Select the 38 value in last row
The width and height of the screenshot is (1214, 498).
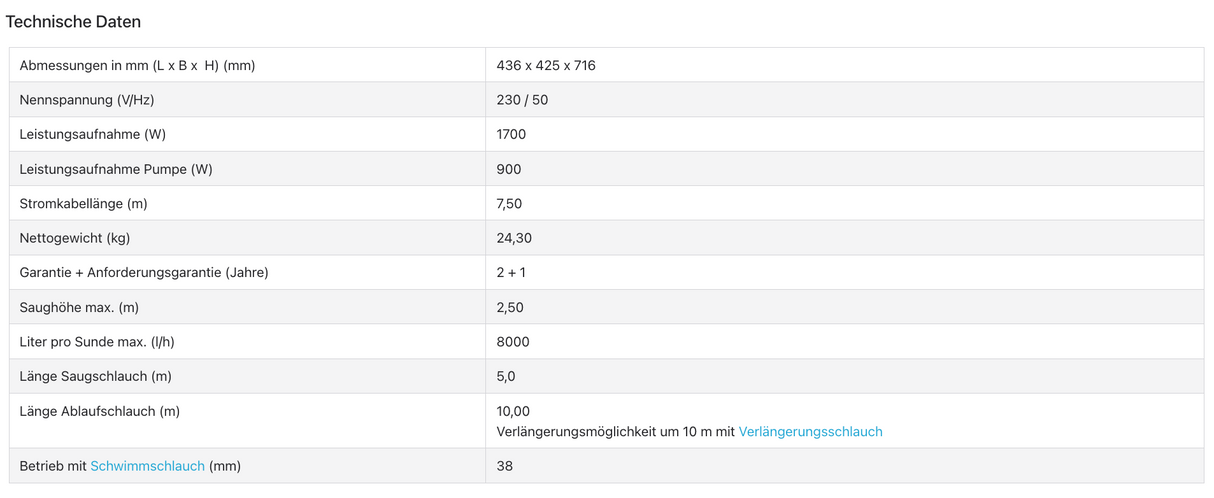[505, 466]
